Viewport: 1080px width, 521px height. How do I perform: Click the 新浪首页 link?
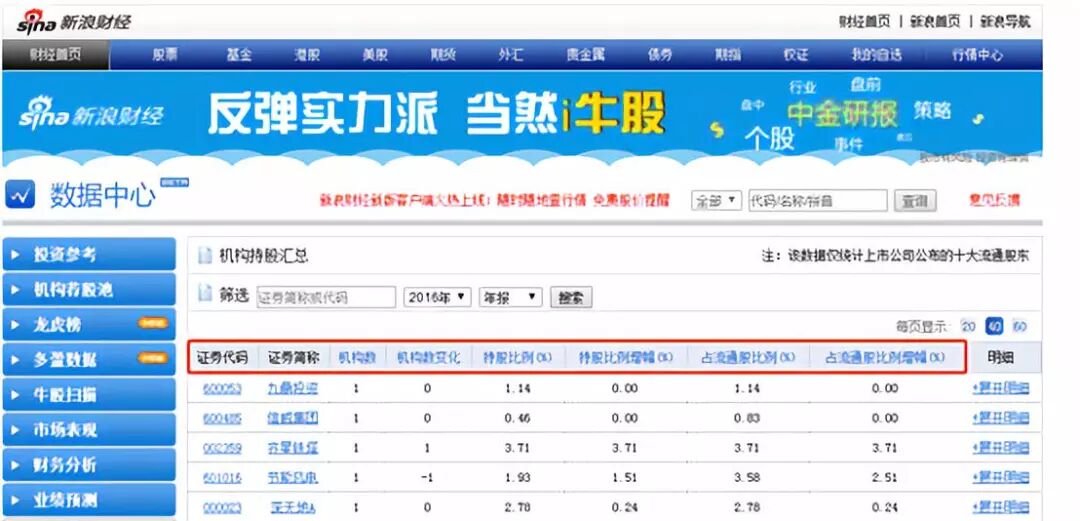coord(935,21)
